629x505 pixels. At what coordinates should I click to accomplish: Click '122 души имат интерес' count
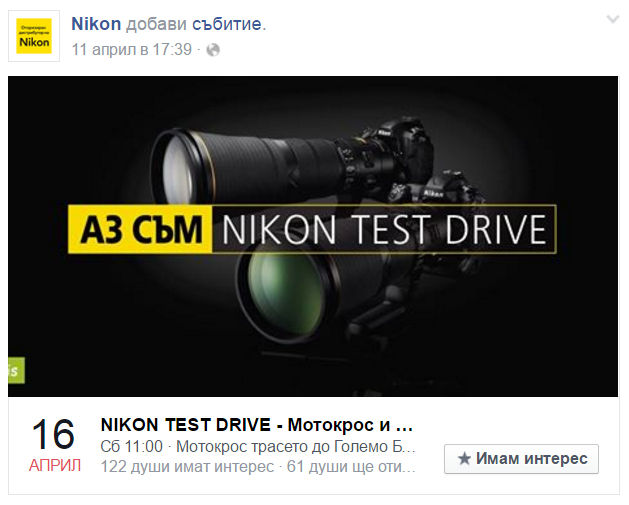tap(187, 466)
